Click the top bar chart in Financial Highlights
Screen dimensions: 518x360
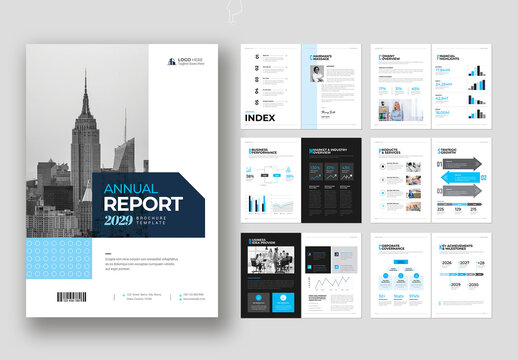tap(477, 71)
